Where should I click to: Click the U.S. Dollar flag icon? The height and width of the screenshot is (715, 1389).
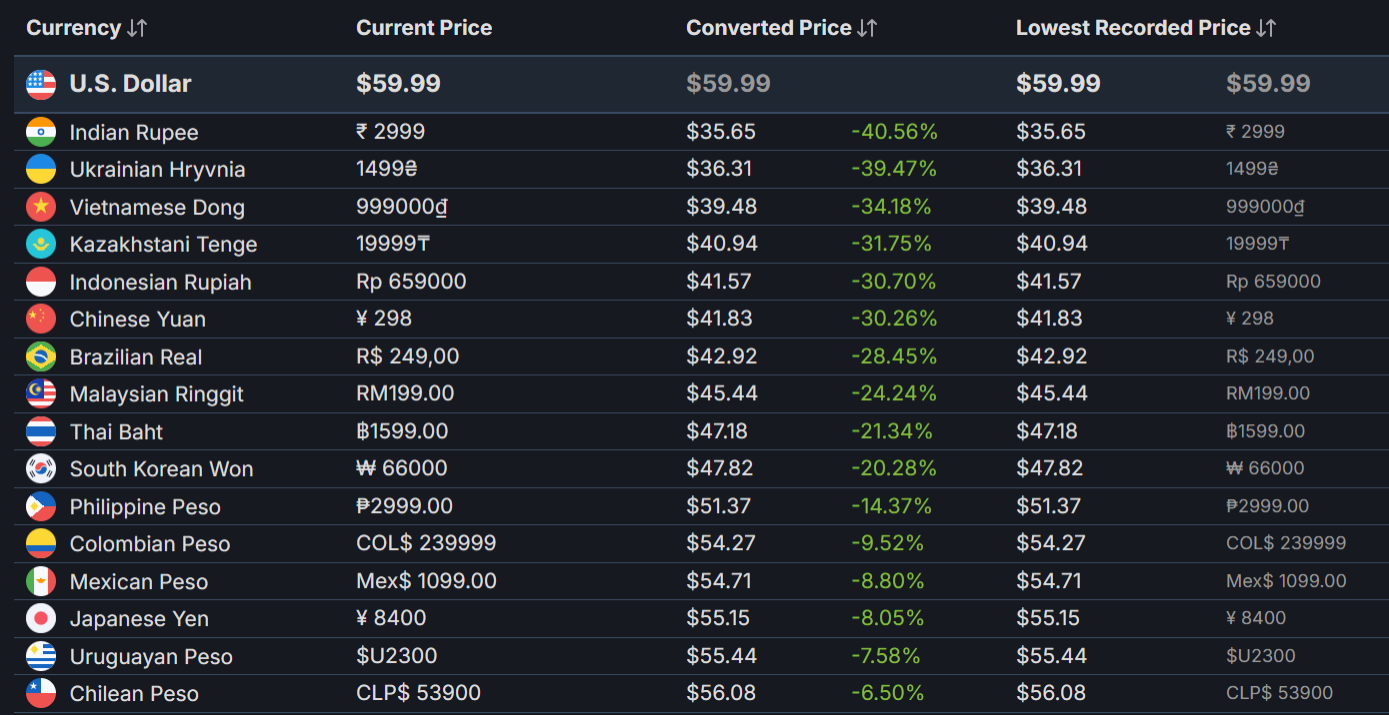click(x=41, y=84)
